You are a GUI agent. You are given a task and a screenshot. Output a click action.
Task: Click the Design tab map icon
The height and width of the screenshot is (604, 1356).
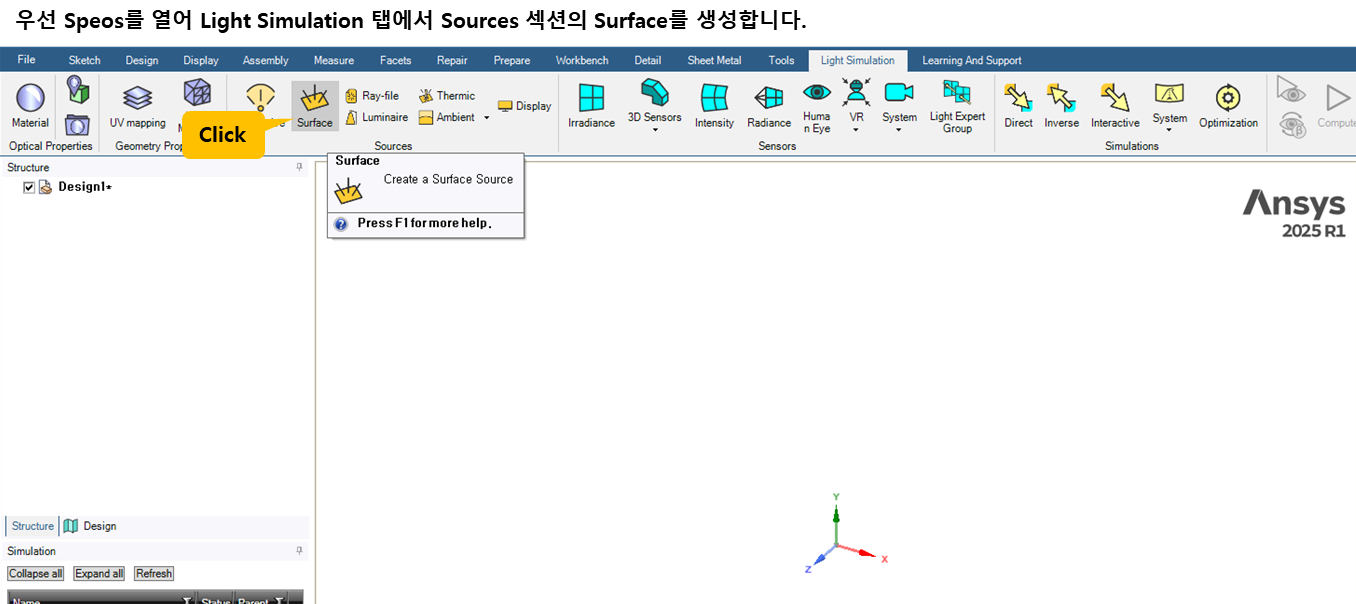(x=70, y=526)
